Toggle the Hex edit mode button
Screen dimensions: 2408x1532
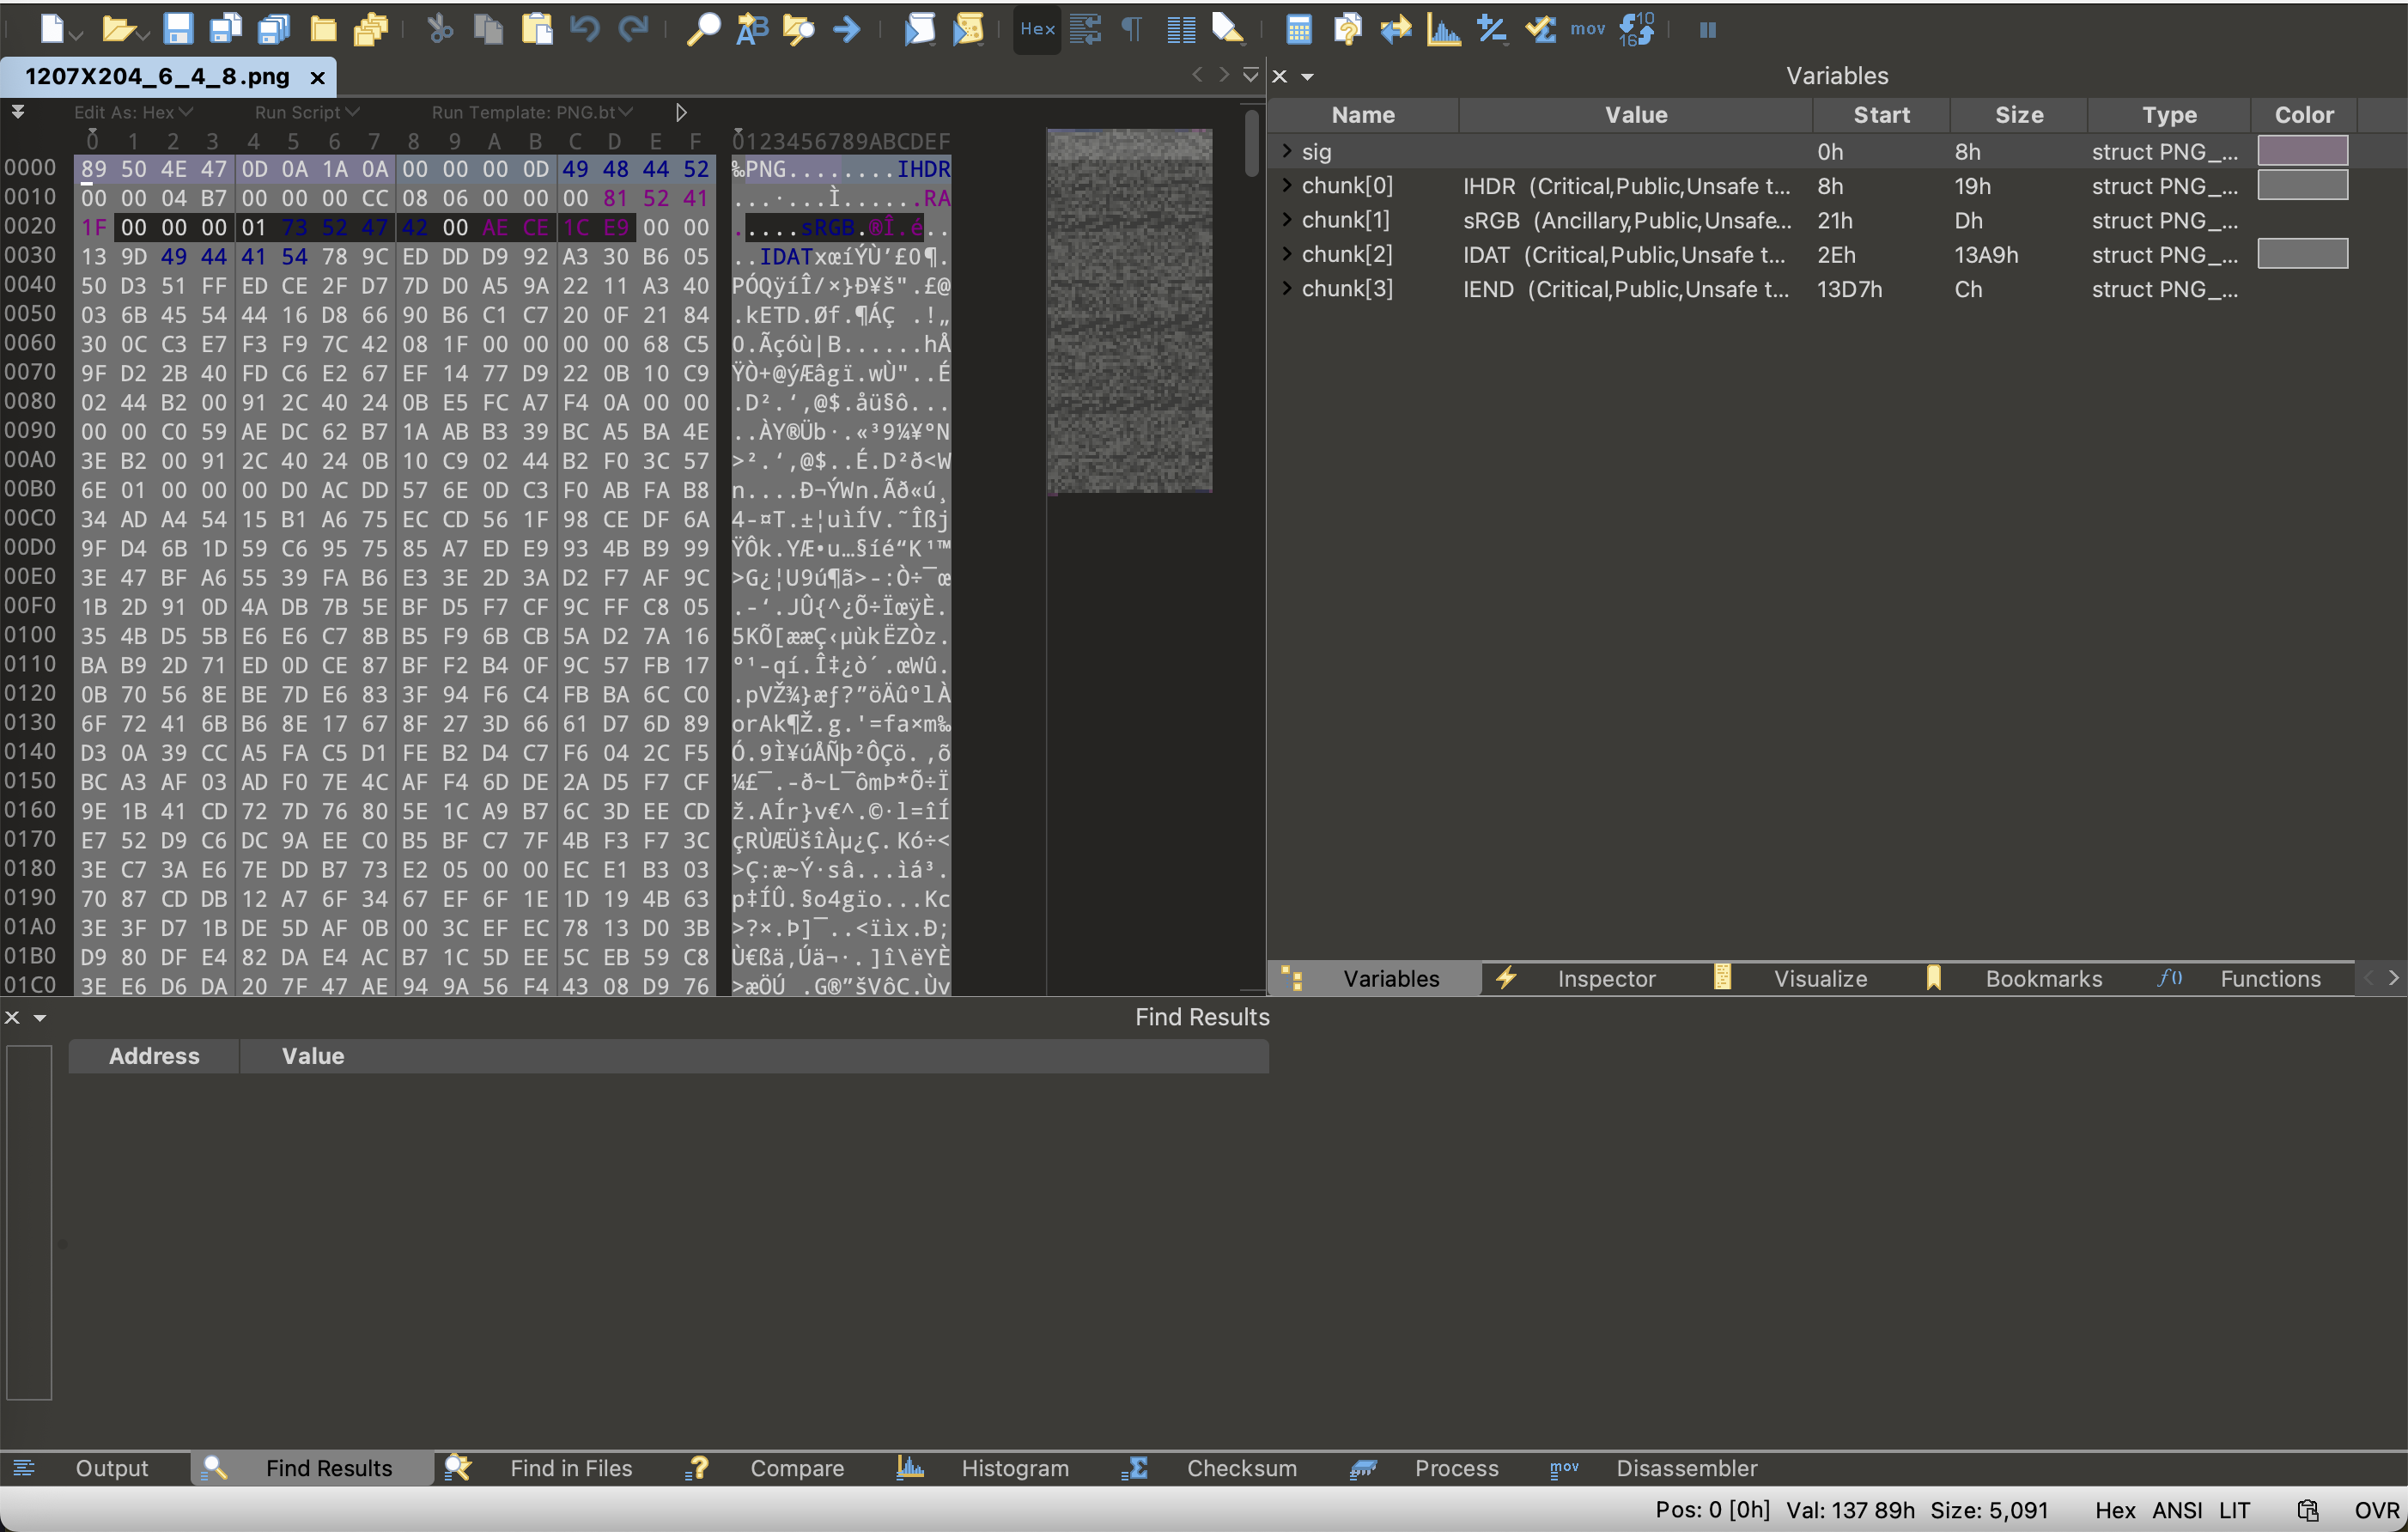[x=1036, y=30]
